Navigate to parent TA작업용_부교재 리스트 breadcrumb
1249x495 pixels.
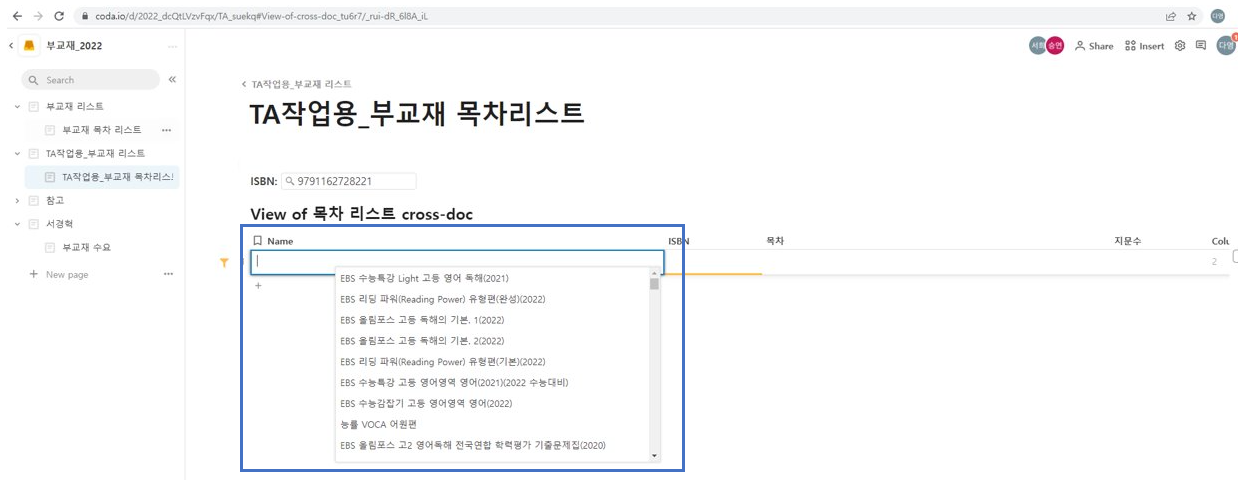(301, 84)
